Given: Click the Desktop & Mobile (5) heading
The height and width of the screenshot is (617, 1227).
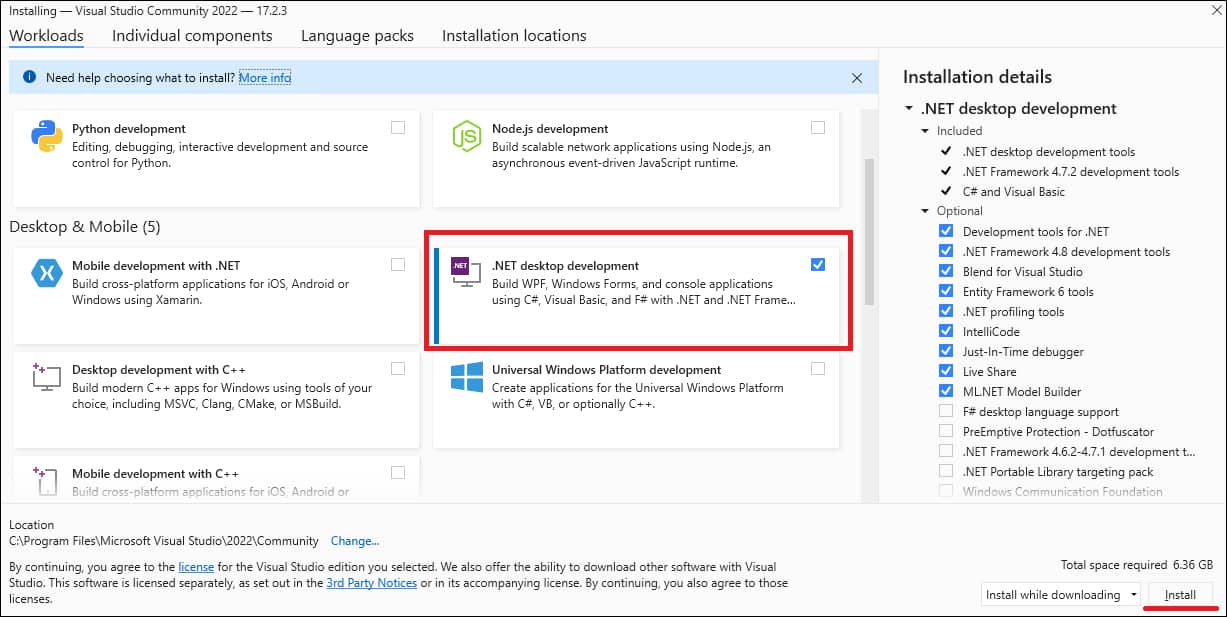Looking at the screenshot, I should click(85, 227).
